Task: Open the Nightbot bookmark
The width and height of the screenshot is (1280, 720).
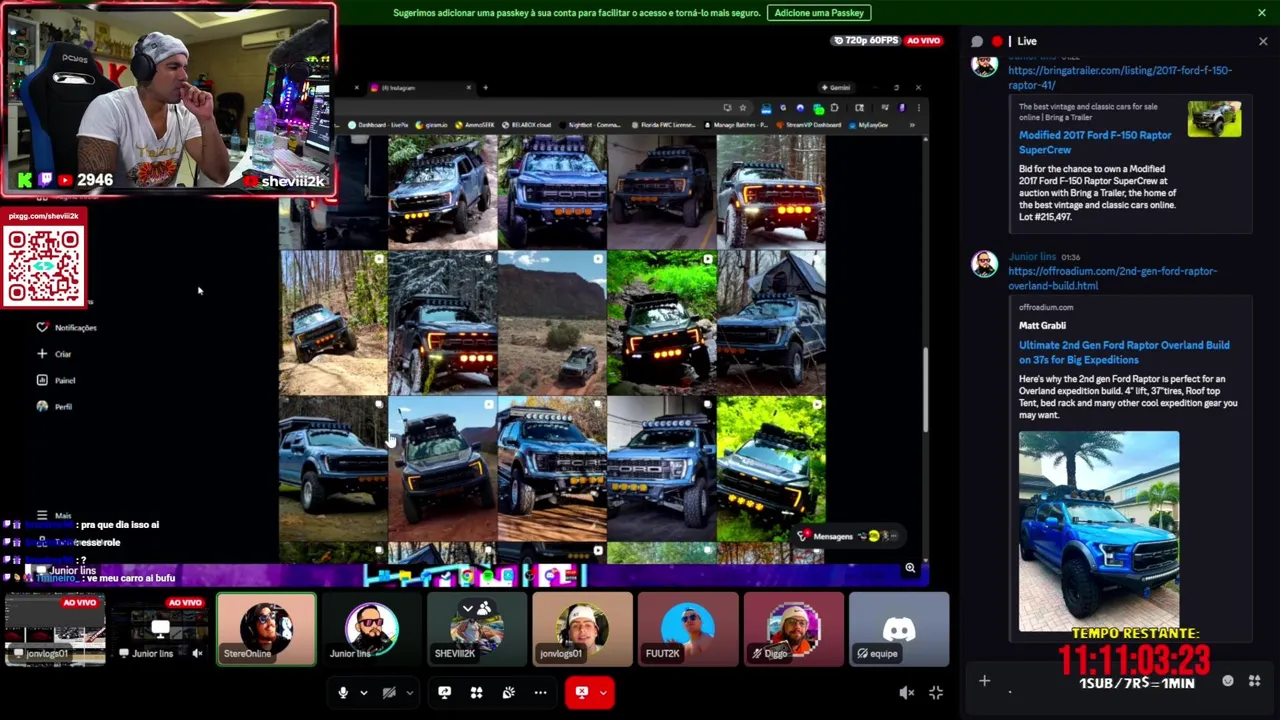Action: [x=591, y=125]
